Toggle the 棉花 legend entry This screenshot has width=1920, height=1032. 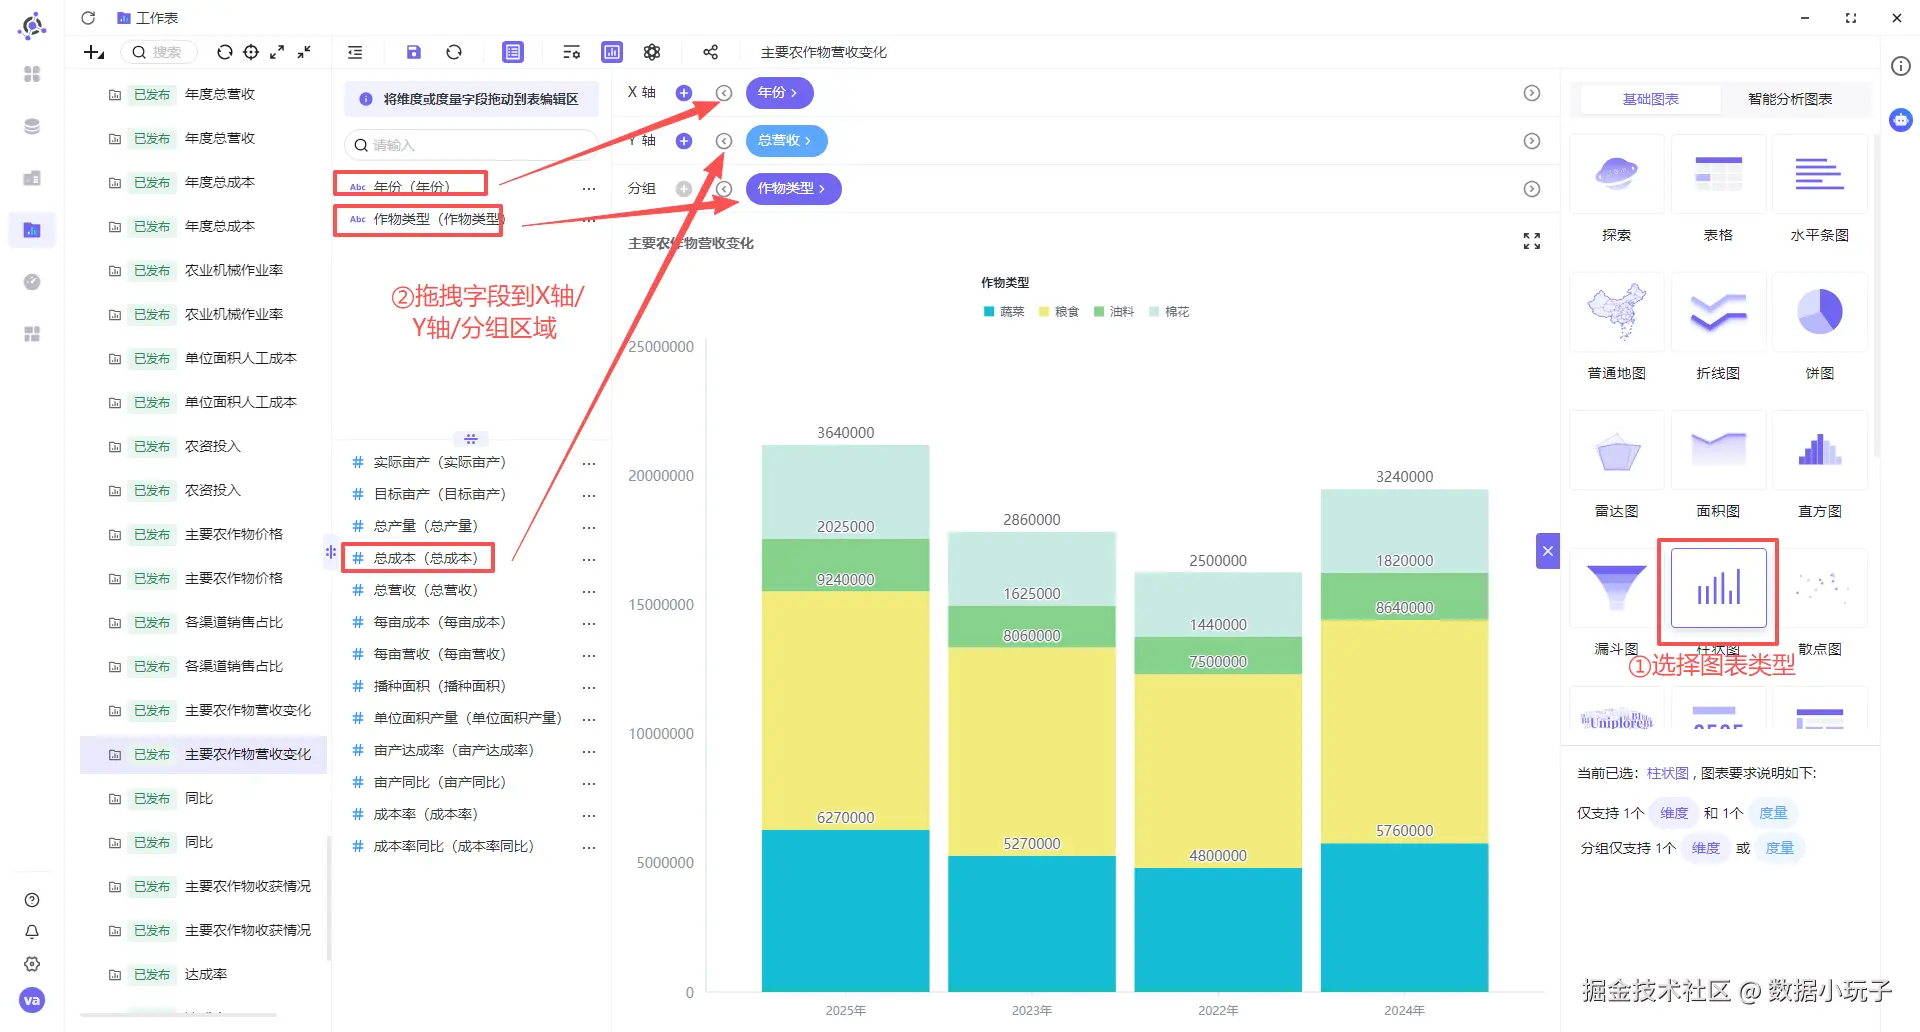[1169, 312]
